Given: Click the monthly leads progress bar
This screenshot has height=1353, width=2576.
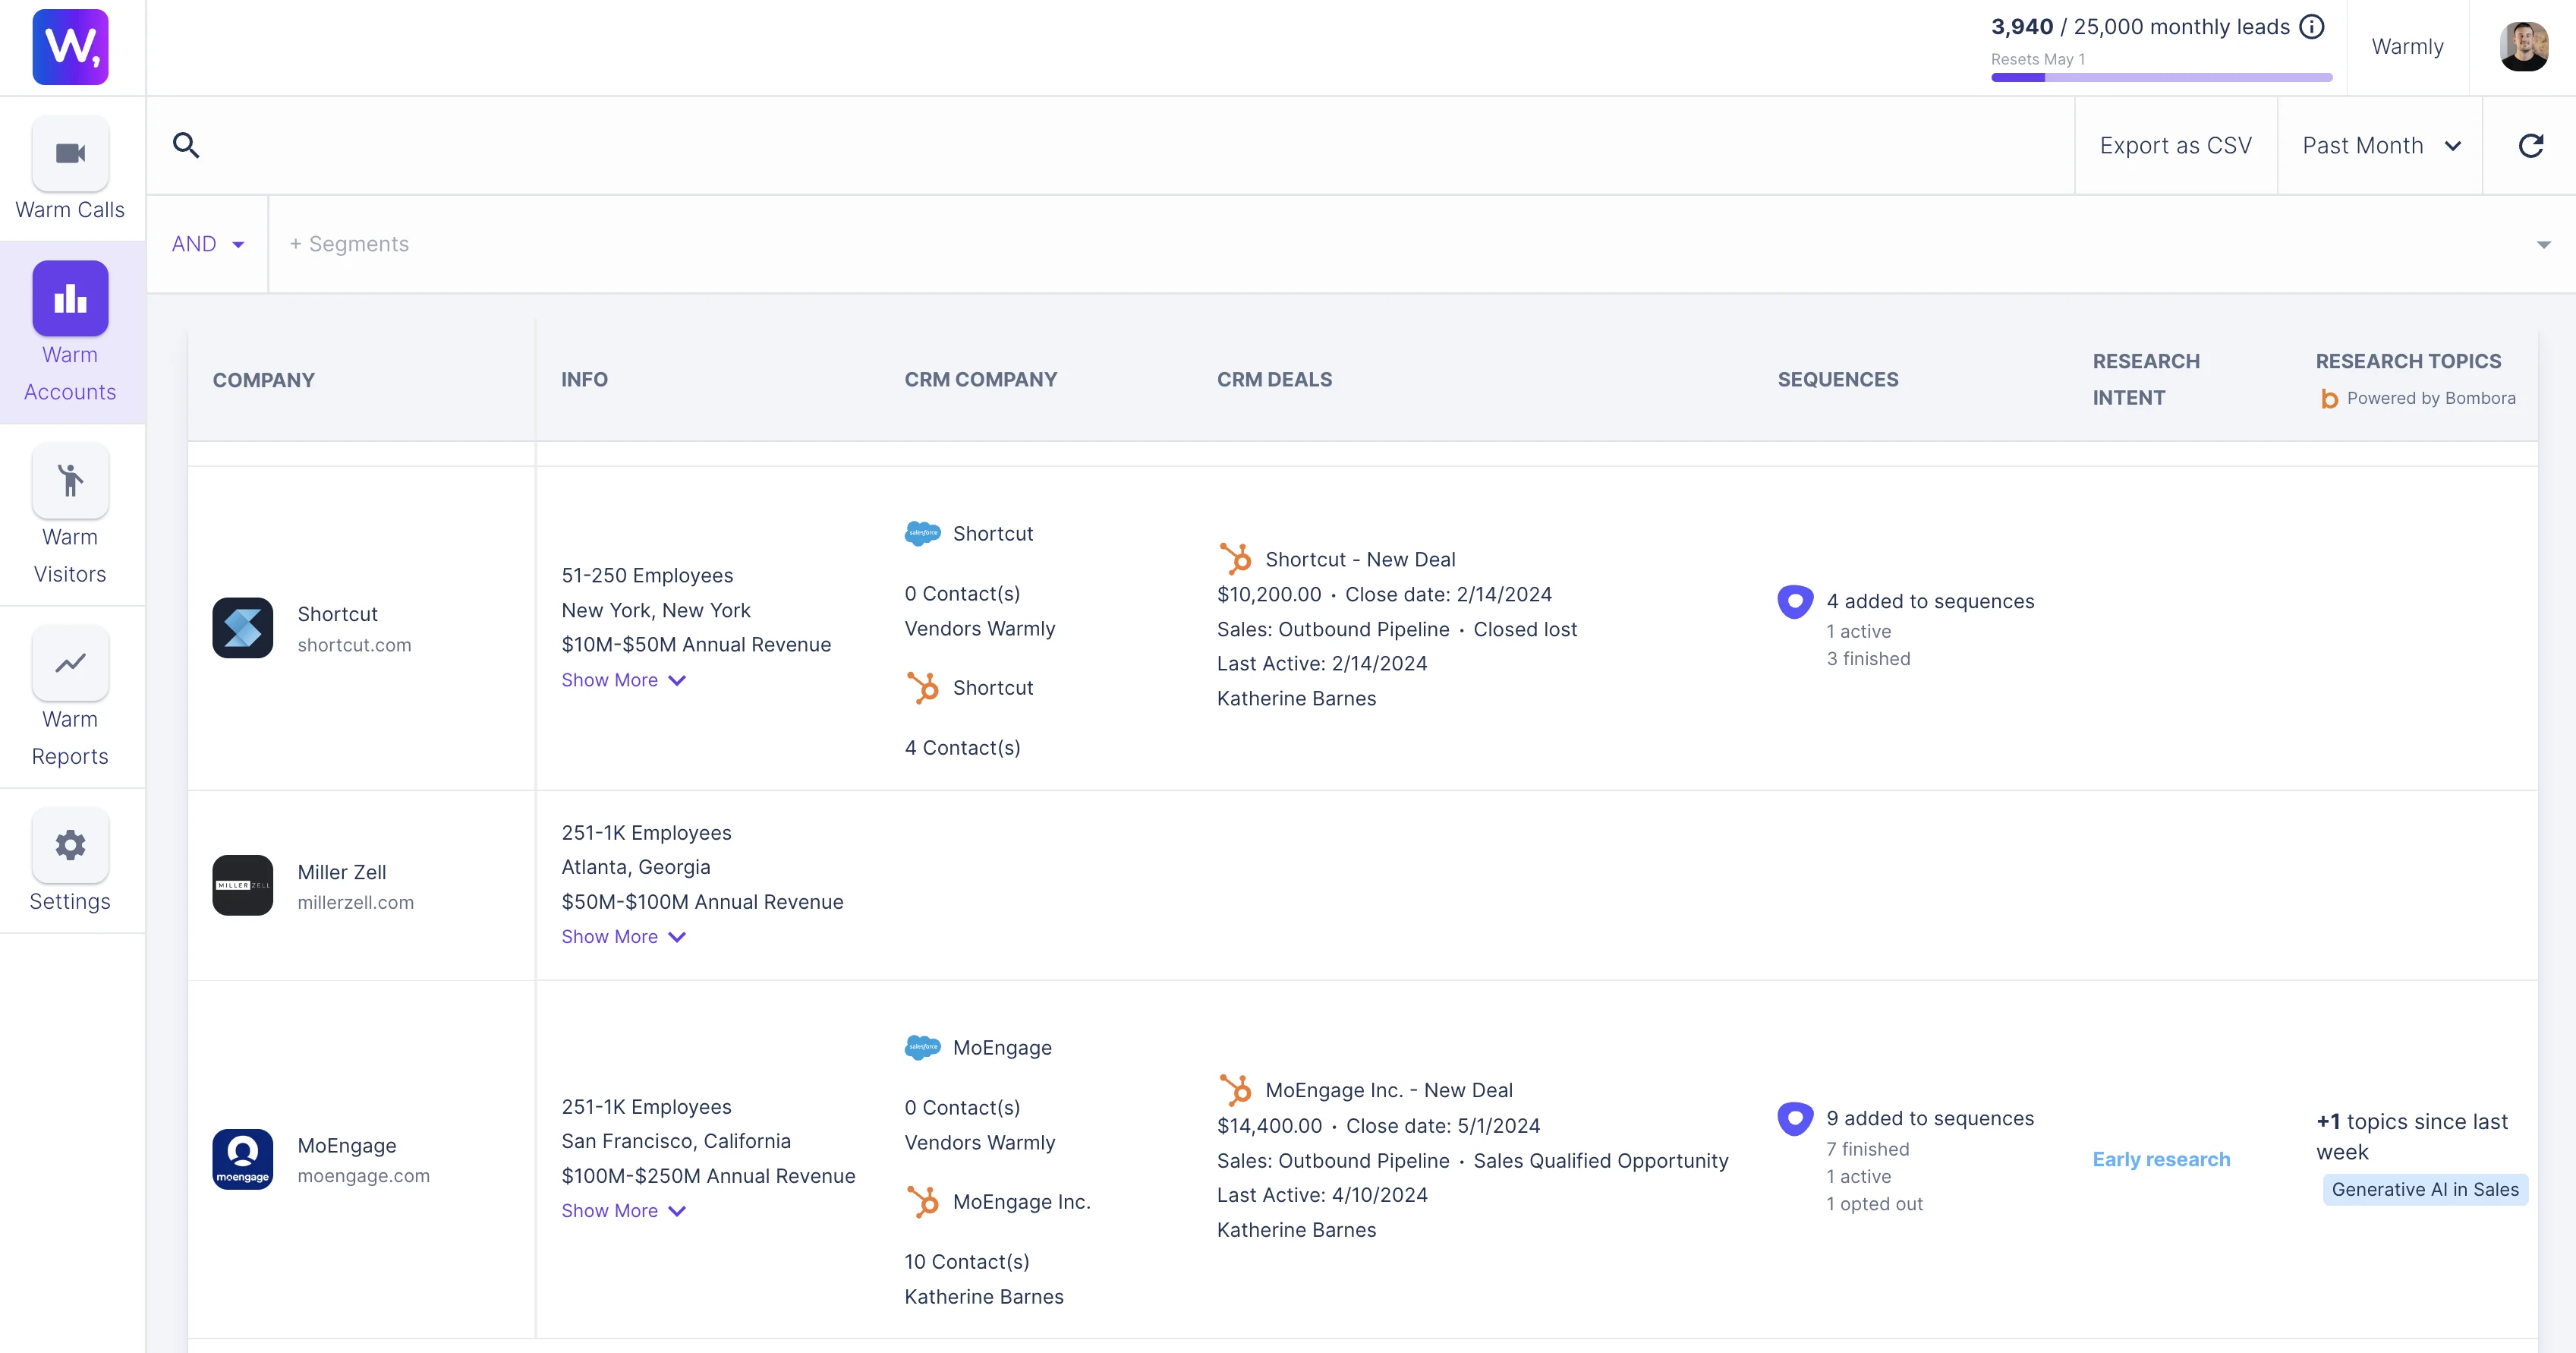Looking at the screenshot, I should (x=2161, y=77).
